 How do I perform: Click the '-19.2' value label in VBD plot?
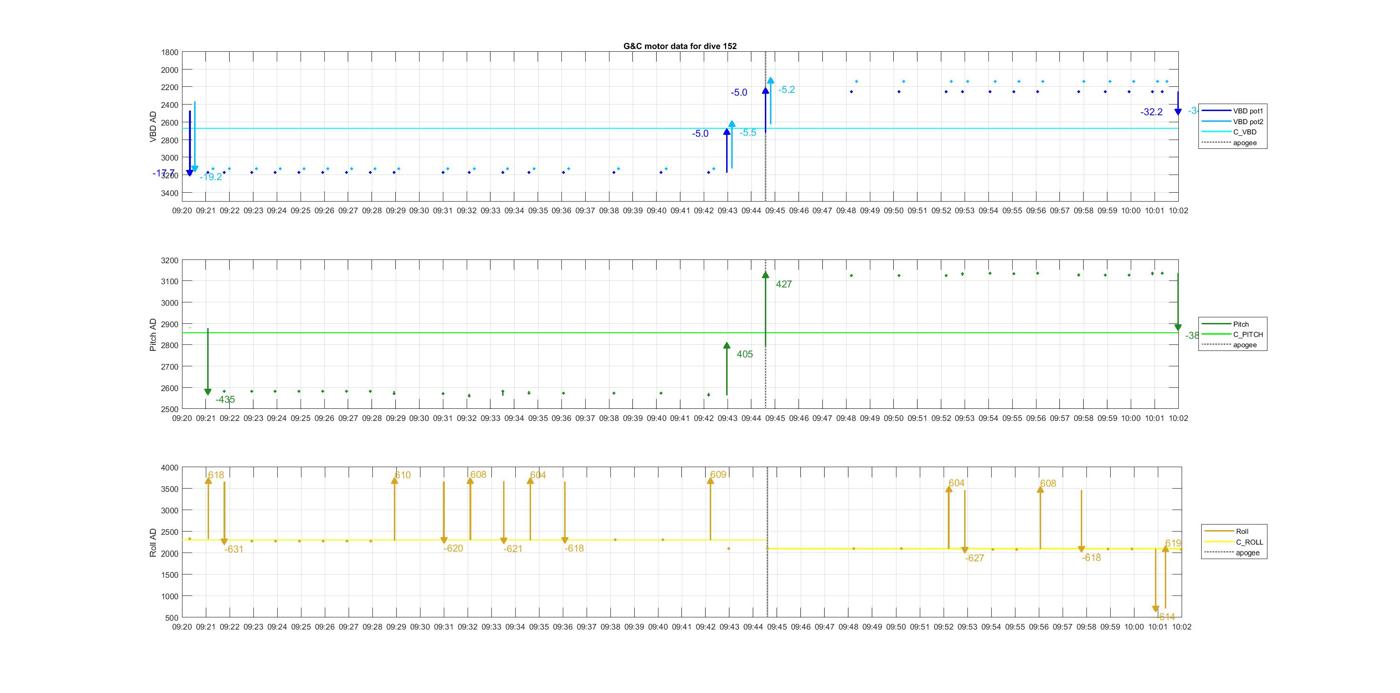[211, 177]
